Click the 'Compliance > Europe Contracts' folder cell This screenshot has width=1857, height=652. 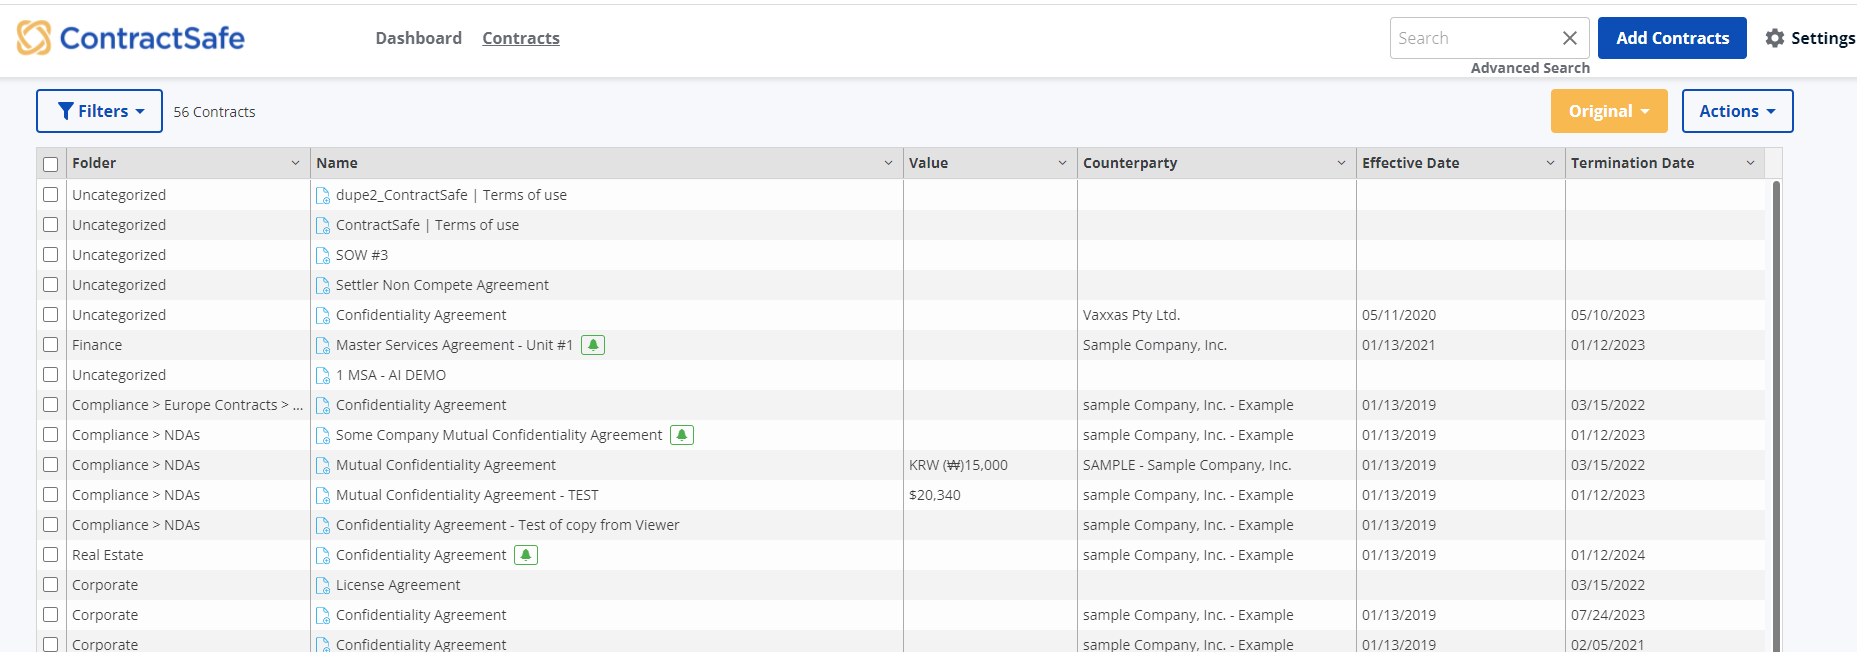[x=187, y=405]
